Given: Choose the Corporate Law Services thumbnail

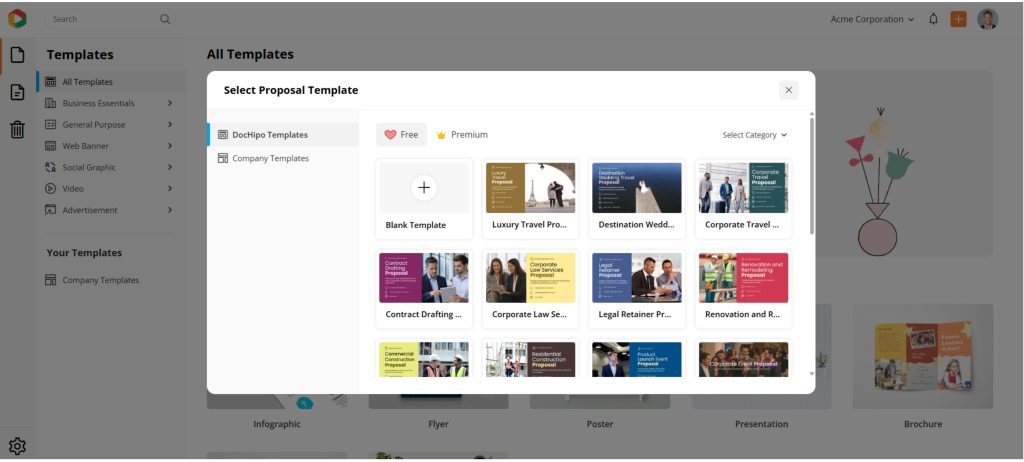Looking at the screenshot, I should pyautogui.click(x=530, y=278).
